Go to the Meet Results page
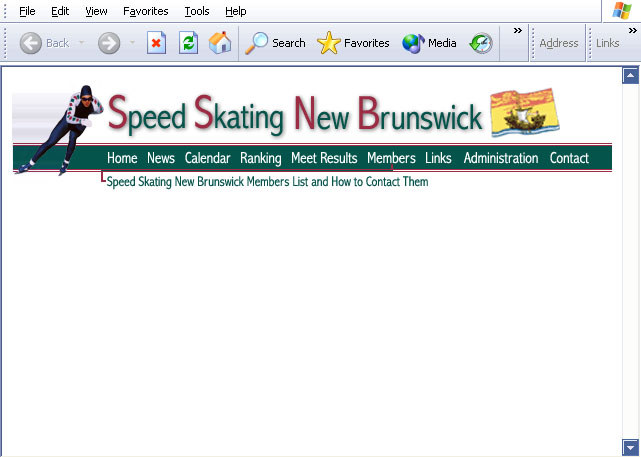641x457 pixels. 323,158
